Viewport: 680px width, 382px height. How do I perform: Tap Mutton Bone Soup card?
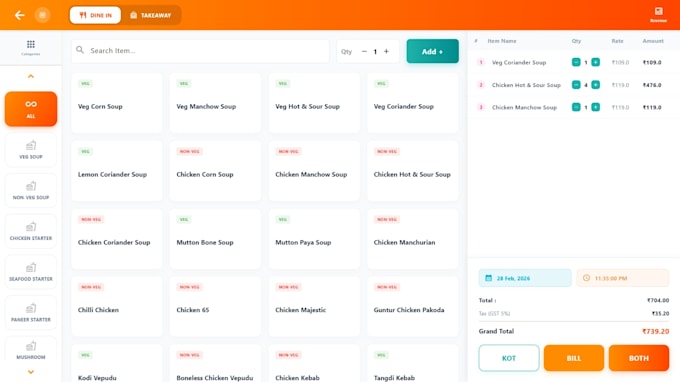click(216, 239)
